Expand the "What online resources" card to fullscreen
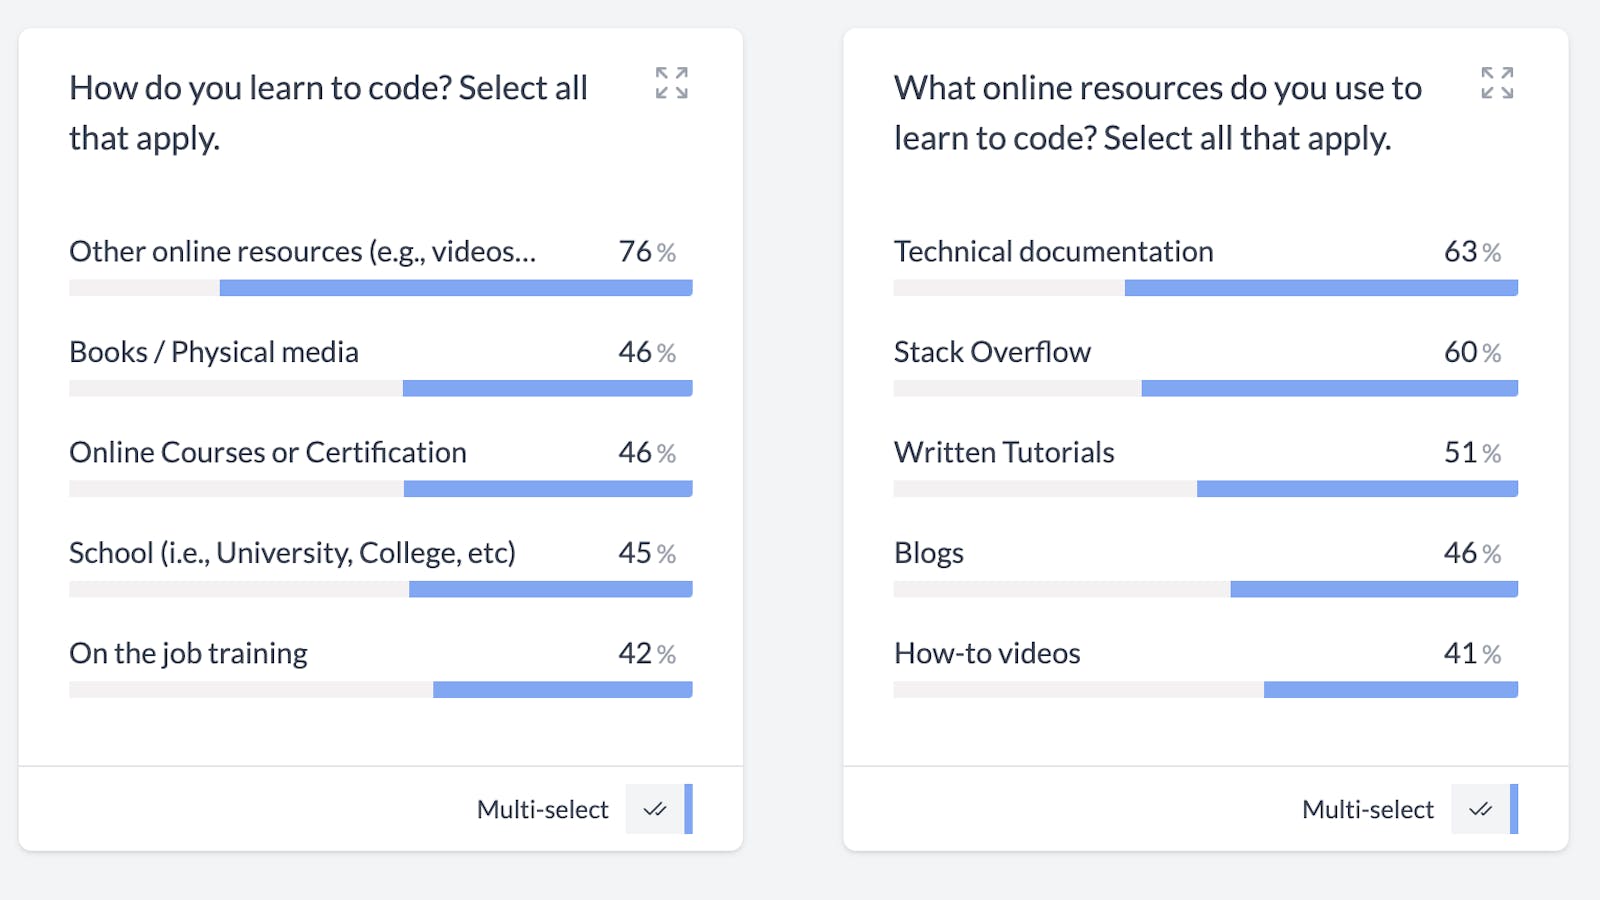 [x=1497, y=83]
